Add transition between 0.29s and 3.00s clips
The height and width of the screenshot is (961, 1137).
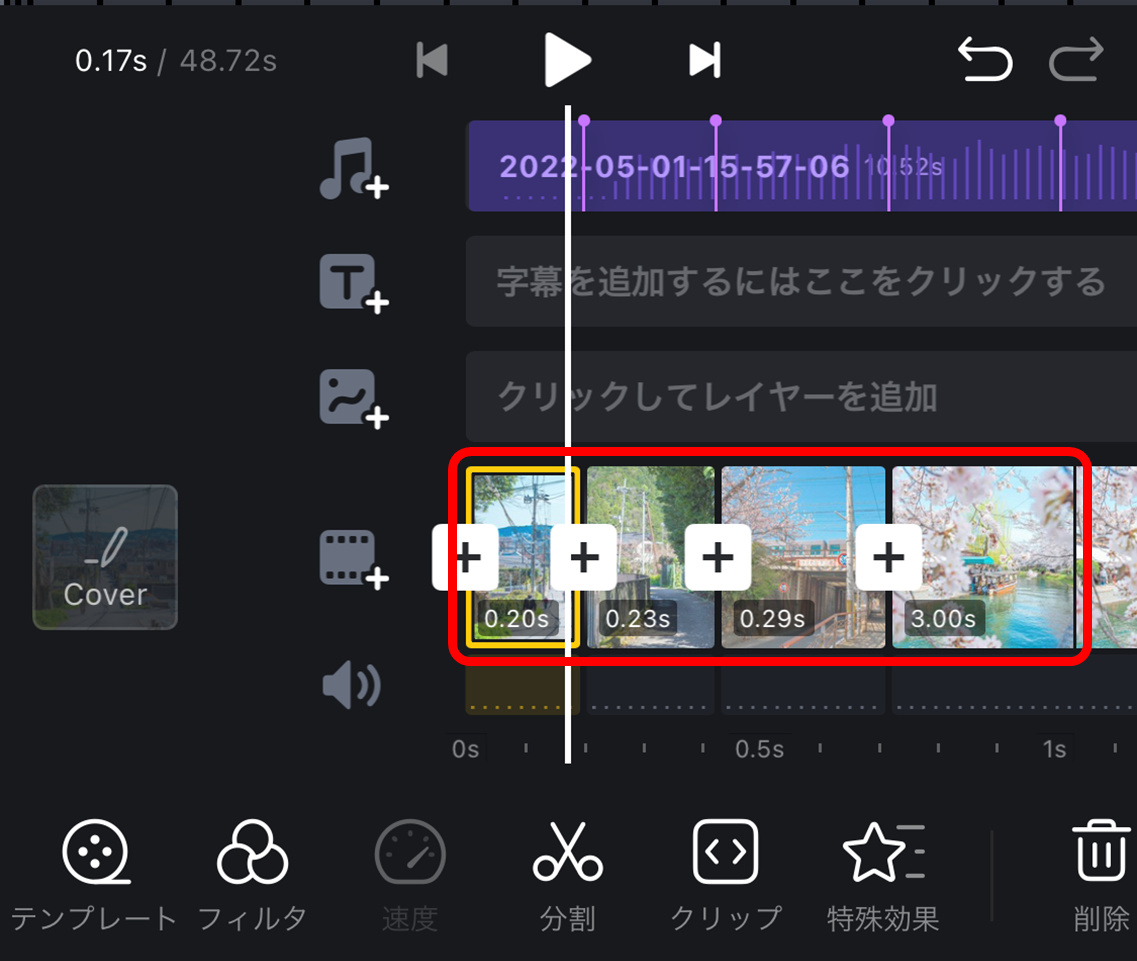click(x=888, y=557)
